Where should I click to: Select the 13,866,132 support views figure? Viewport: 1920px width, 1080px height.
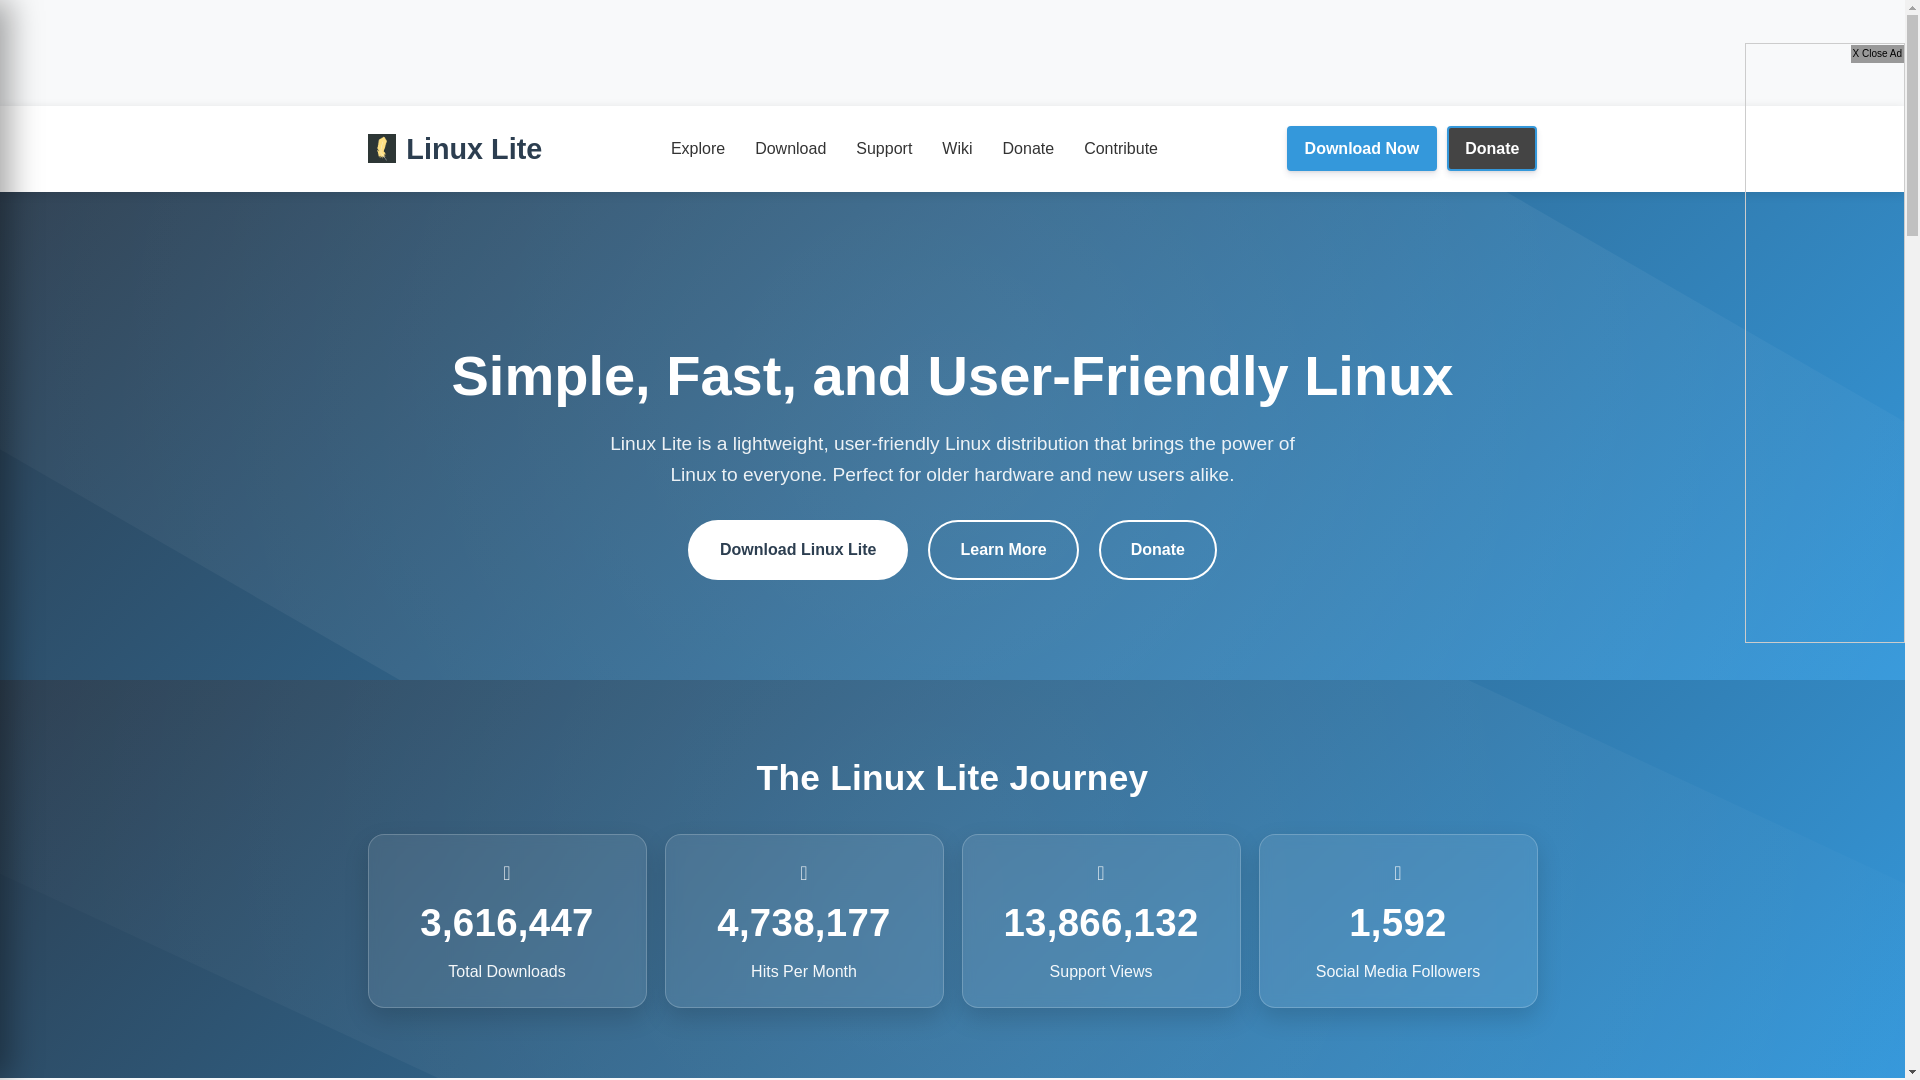pos(1101,923)
